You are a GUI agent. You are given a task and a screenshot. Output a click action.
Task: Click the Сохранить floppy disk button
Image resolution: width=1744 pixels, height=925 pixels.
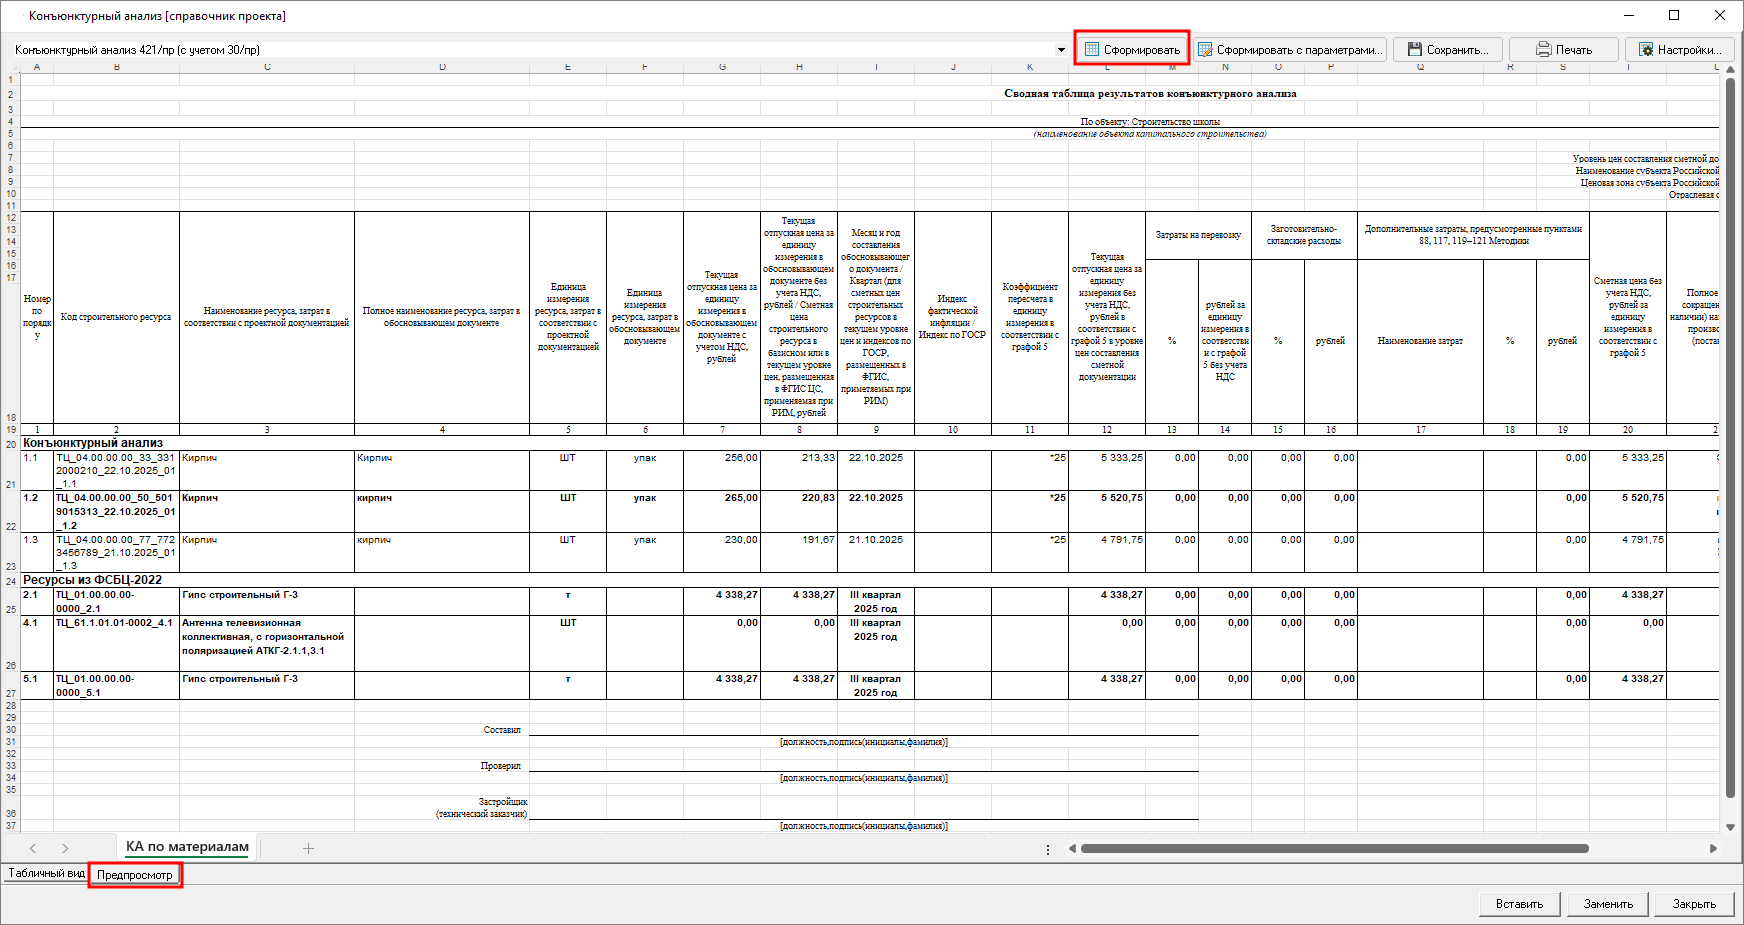[1448, 49]
